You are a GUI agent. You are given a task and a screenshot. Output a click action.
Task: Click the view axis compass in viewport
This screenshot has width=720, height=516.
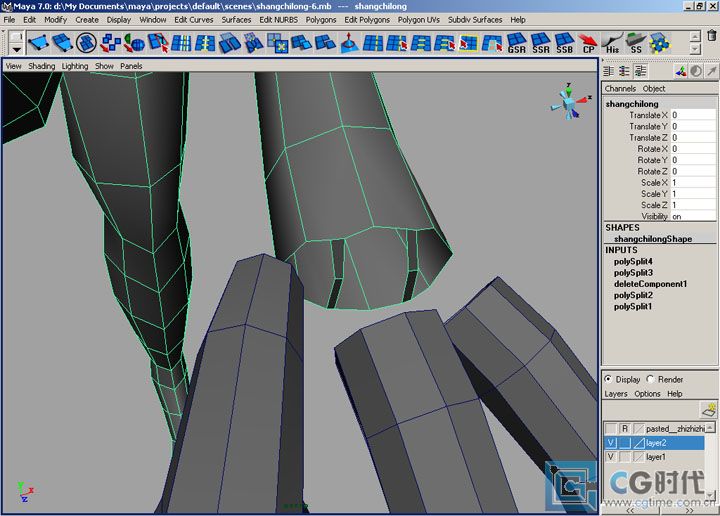coord(570,101)
